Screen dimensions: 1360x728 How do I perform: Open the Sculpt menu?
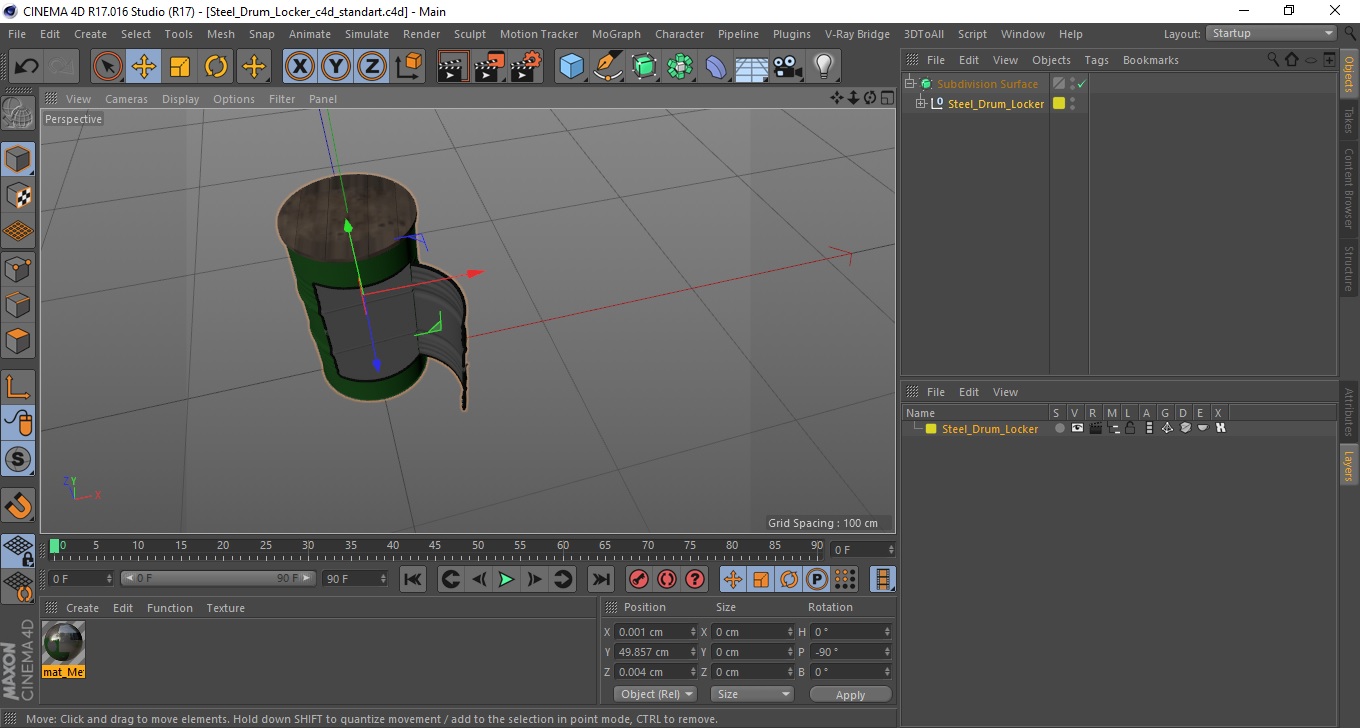coord(470,34)
